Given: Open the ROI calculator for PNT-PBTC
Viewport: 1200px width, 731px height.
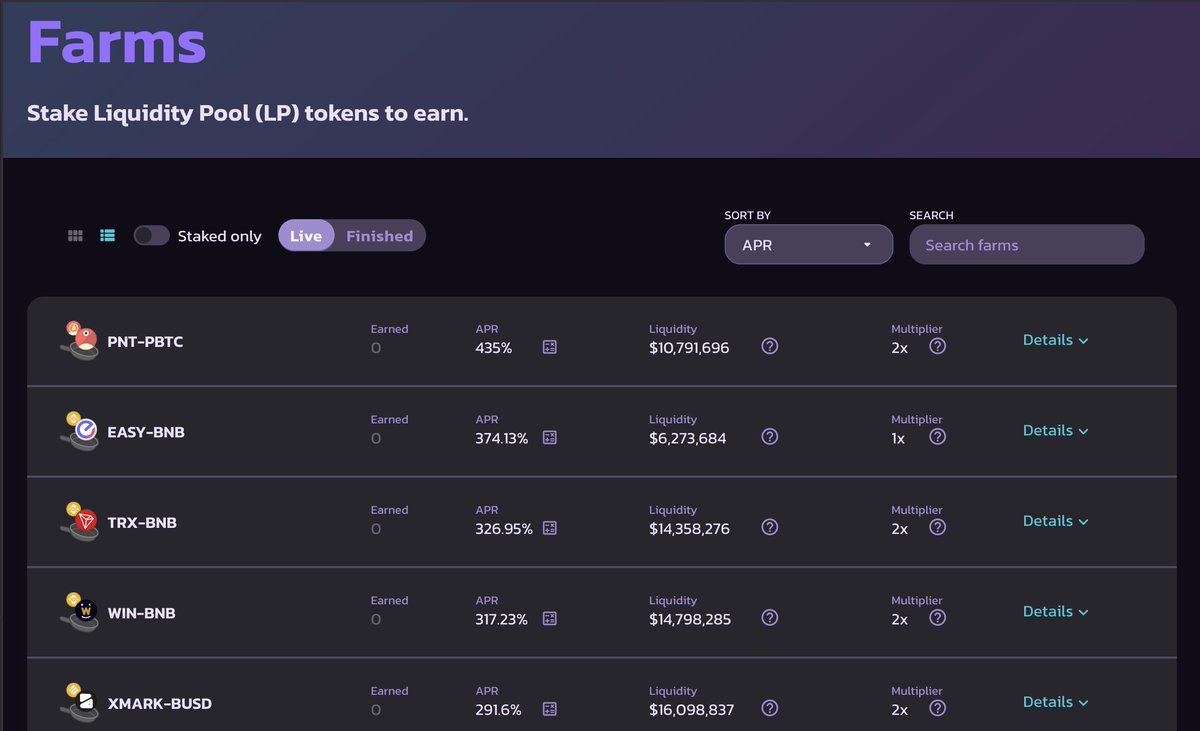Looking at the screenshot, I should (x=549, y=345).
